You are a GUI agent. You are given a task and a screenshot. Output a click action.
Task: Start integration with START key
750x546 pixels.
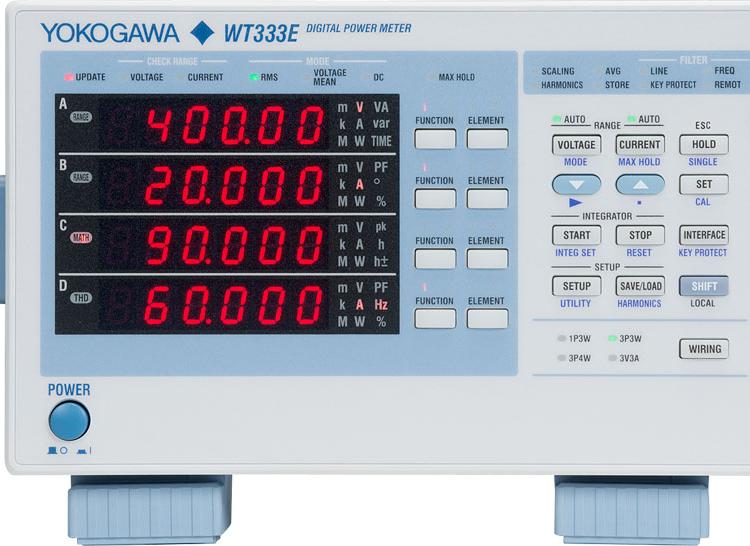[576, 236]
